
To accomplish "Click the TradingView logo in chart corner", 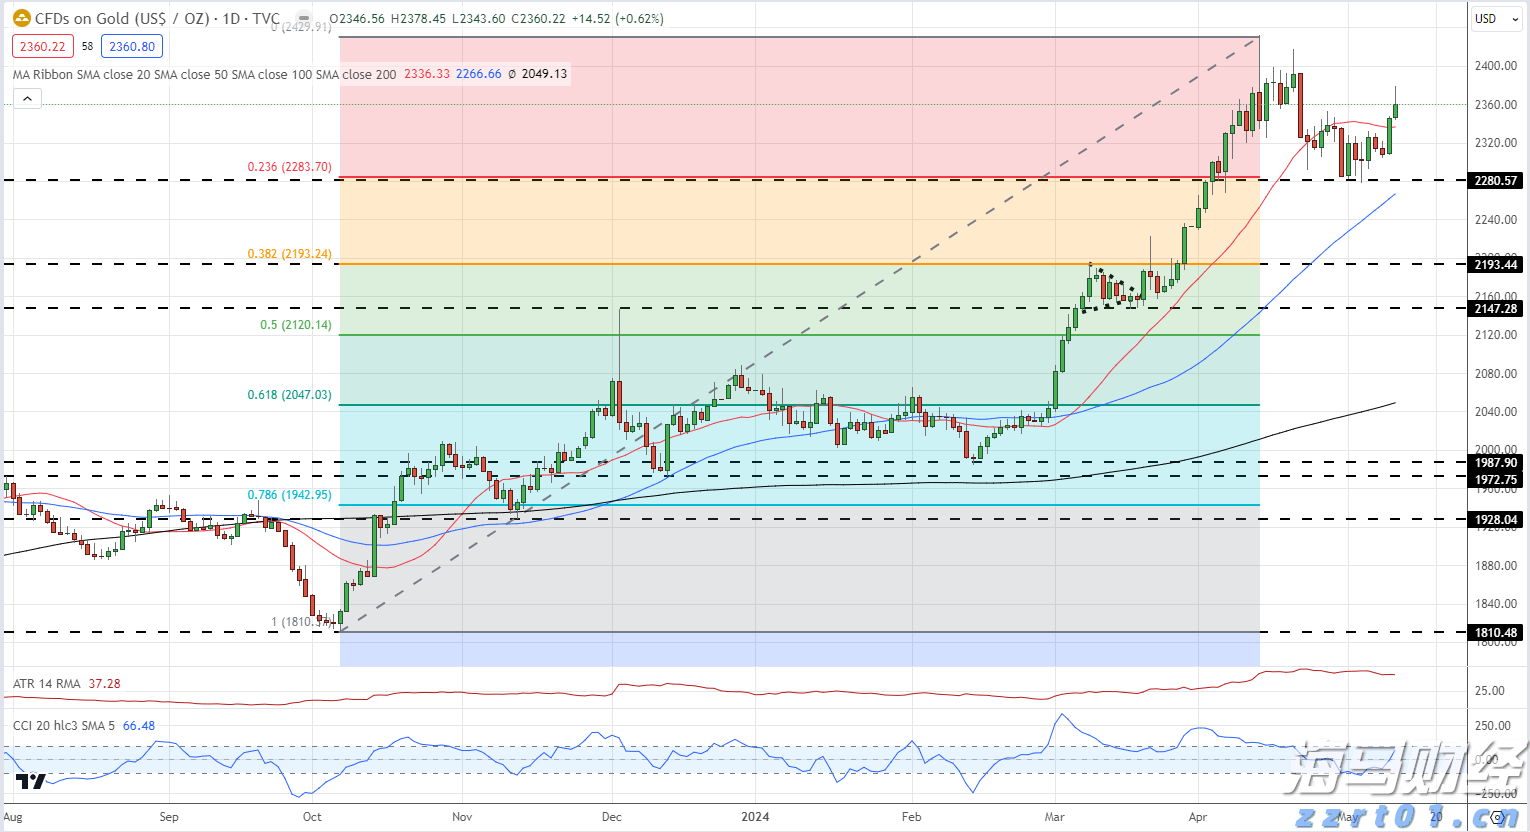I will coord(30,781).
